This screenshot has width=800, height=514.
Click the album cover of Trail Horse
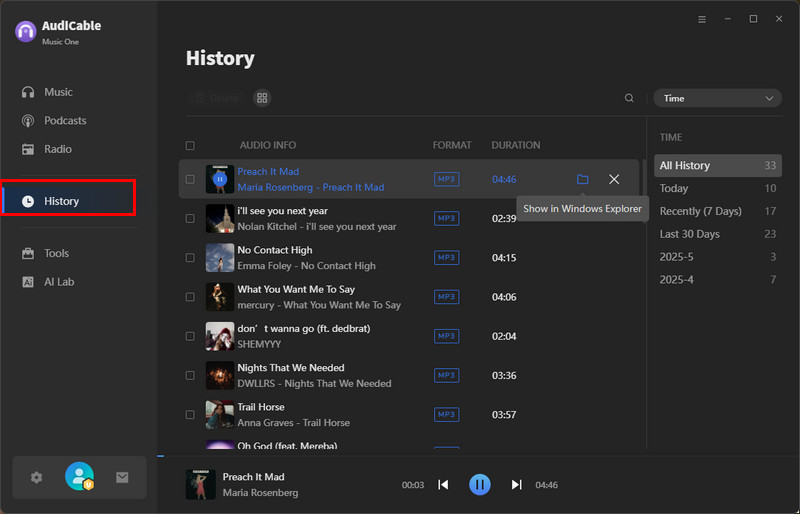tap(220, 414)
